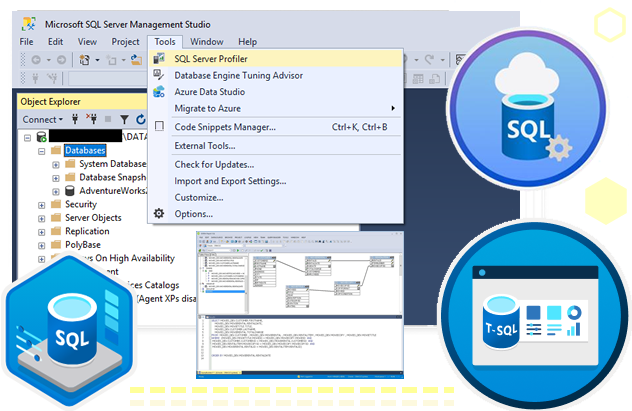Open the File menu
The width and height of the screenshot is (632, 411).
click(x=27, y=42)
